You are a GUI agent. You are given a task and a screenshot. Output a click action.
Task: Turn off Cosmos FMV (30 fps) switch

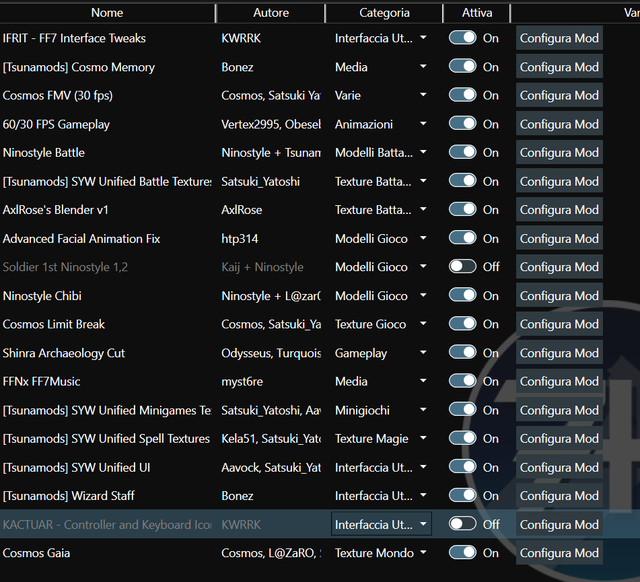coord(462,95)
